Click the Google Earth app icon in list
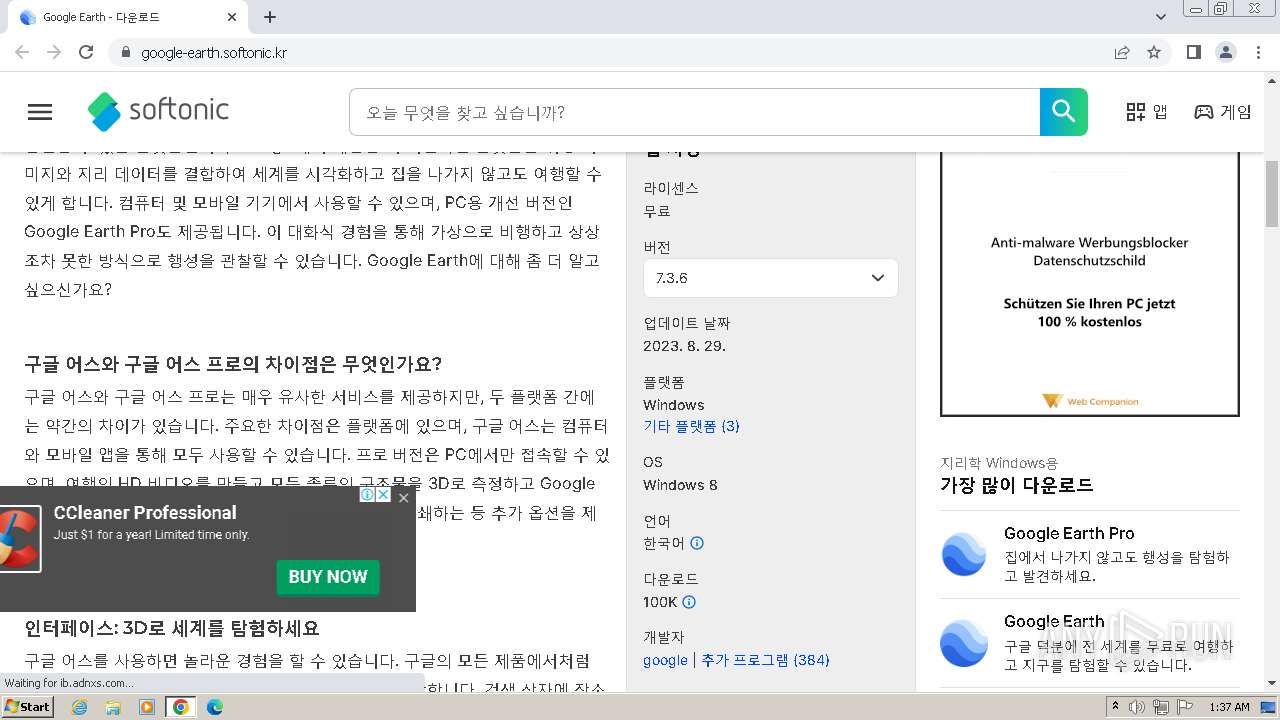 click(964, 642)
